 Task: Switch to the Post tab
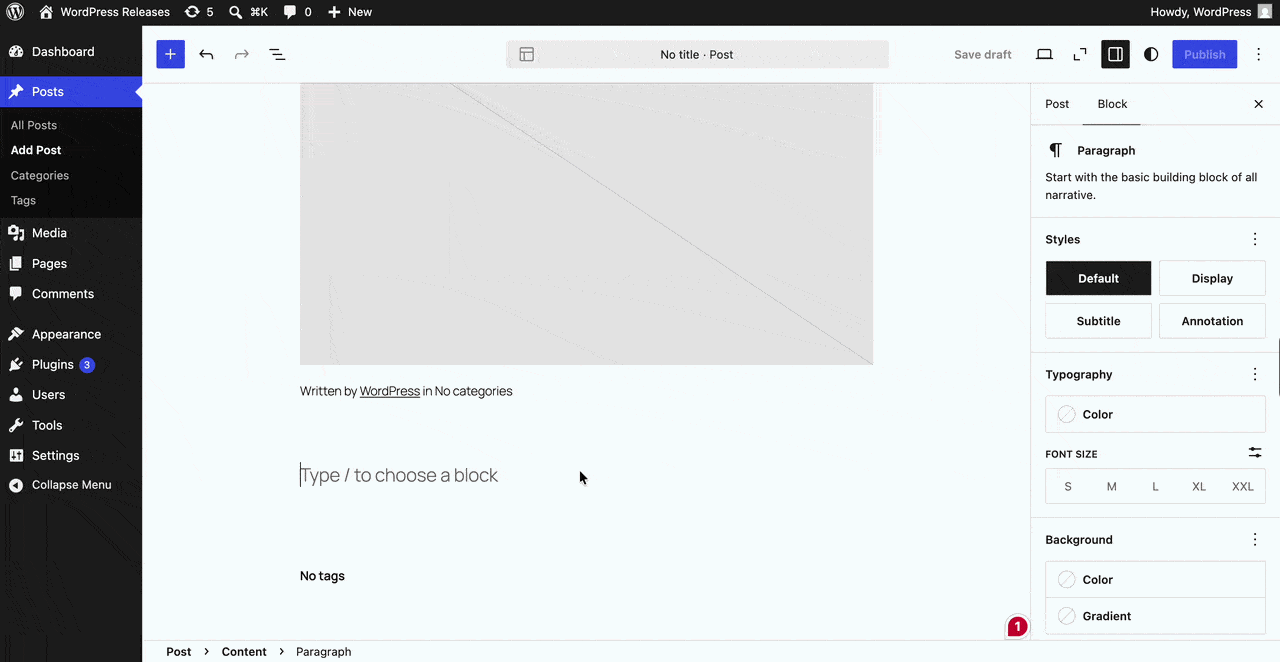point(1057,104)
